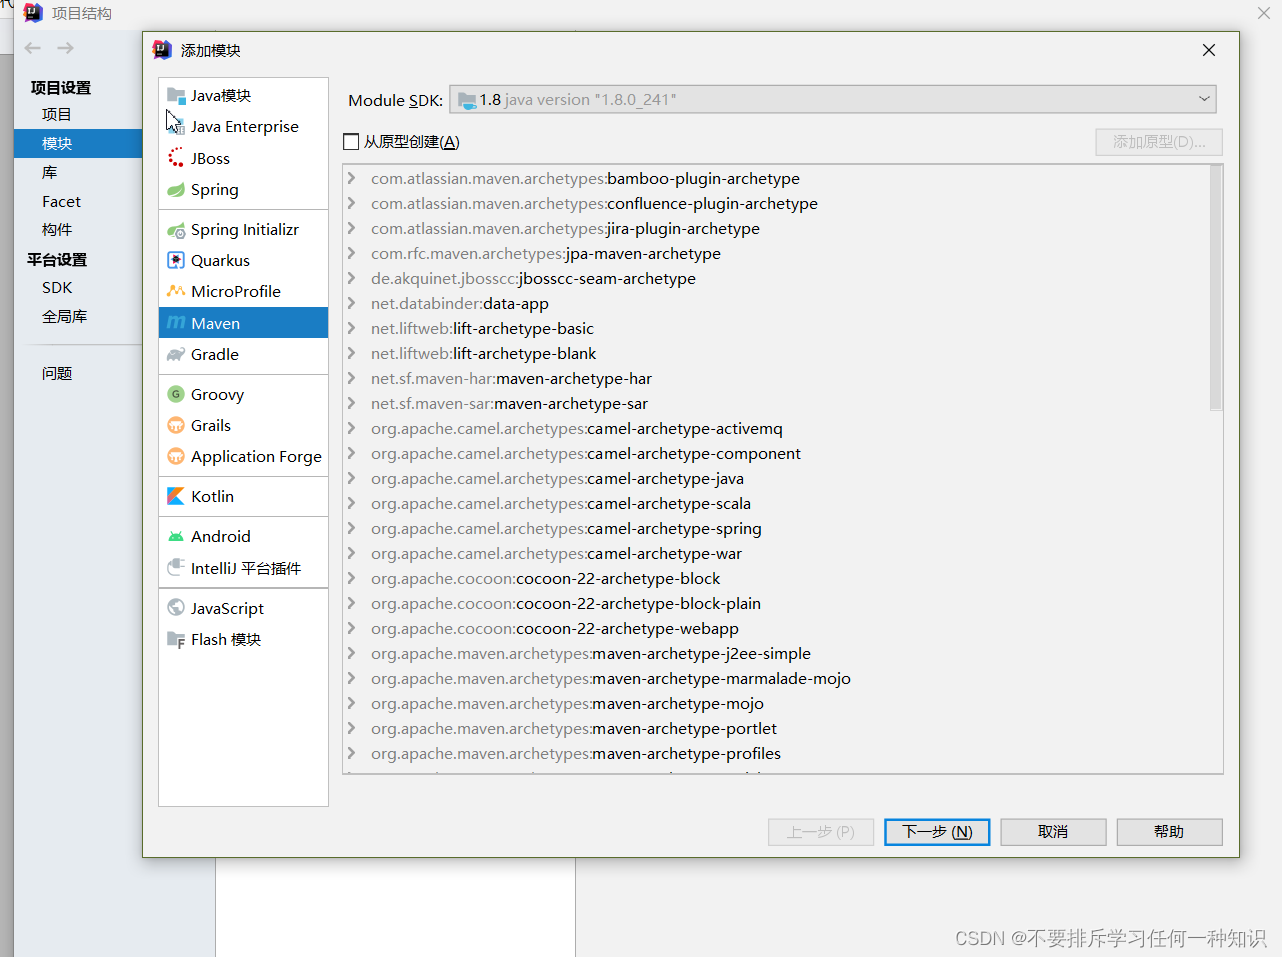Click the JBoss red dotted icon

pos(176,158)
